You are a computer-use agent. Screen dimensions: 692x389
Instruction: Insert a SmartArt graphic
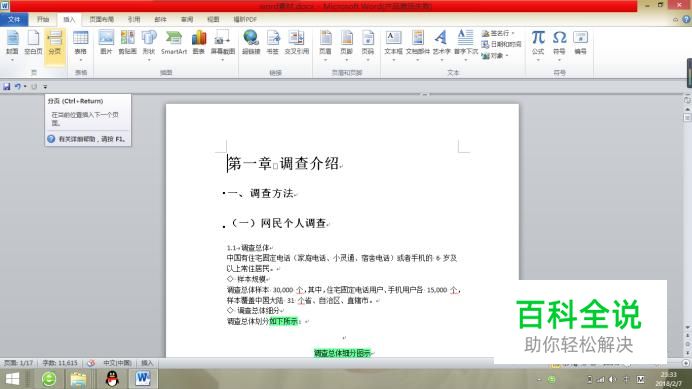pos(174,43)
